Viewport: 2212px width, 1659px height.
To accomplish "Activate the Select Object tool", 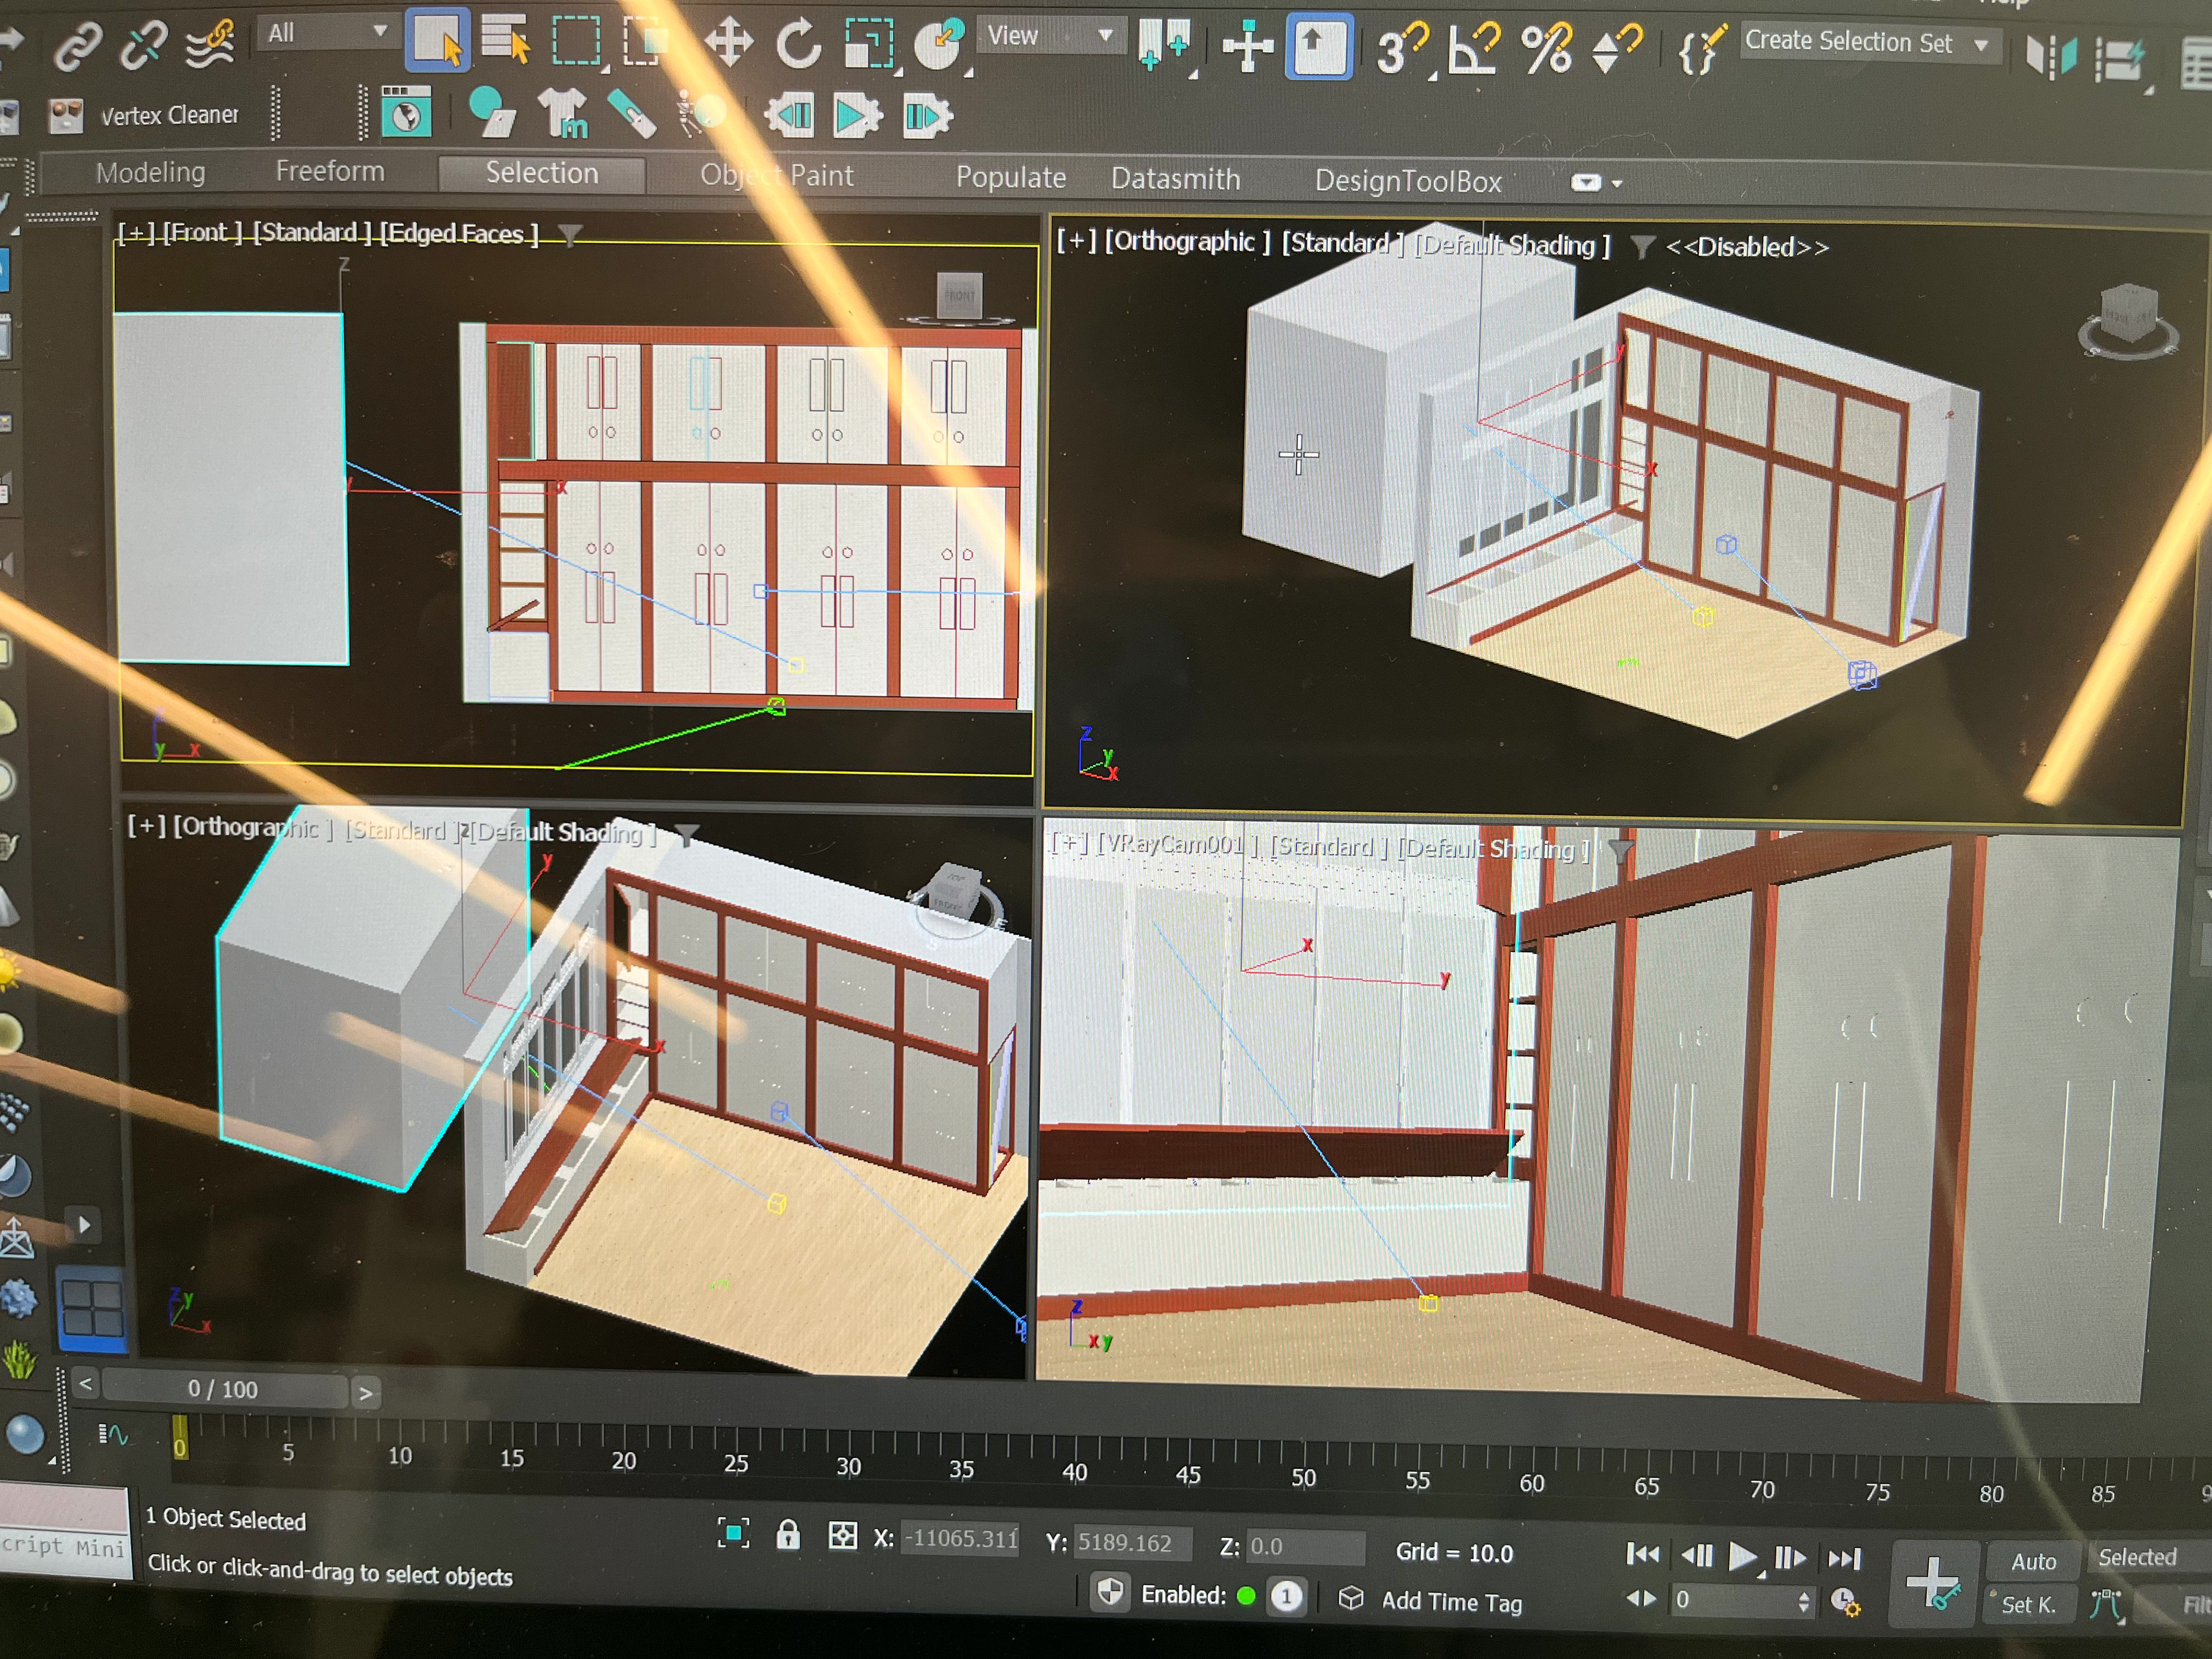I will (438, 41).
